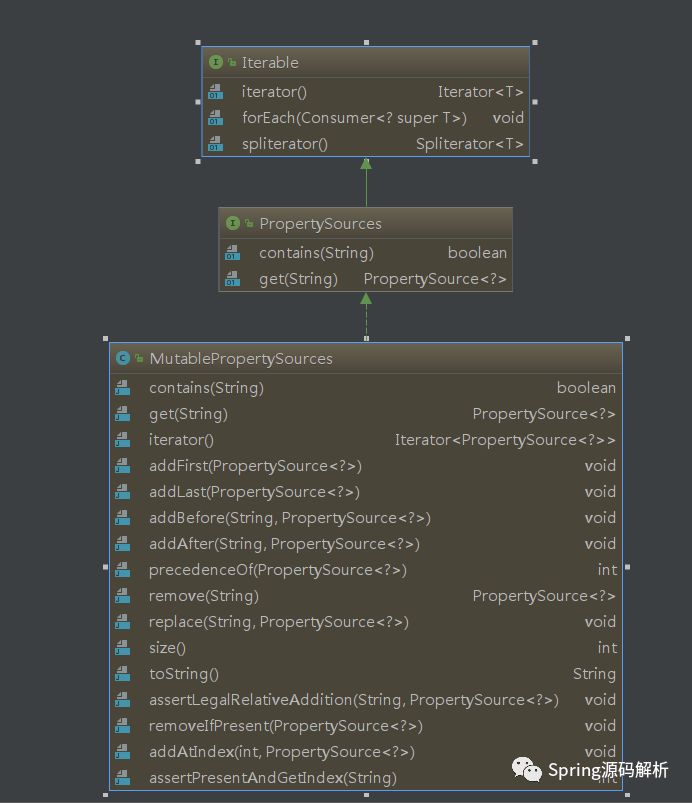
Task: Select precedenceOf(PropertySource<?>) method
Action: pos(278,570)
